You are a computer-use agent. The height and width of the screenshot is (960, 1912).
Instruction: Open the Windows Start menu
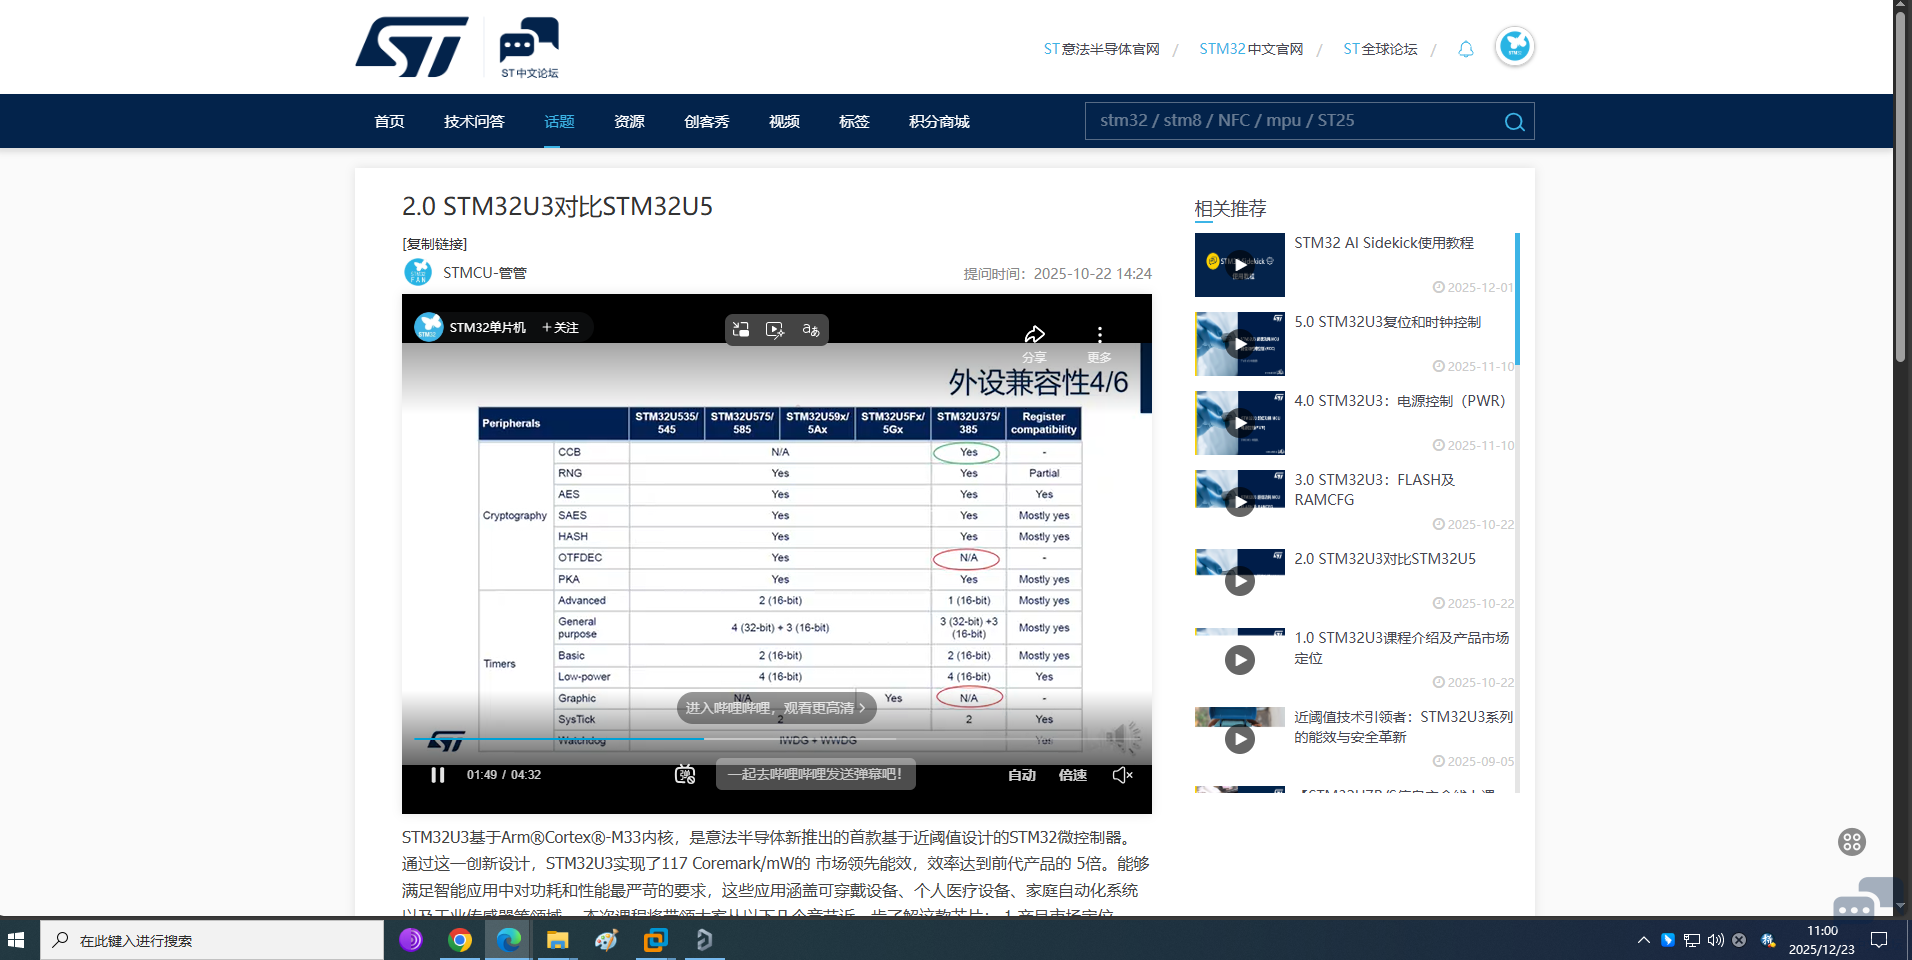16,940
